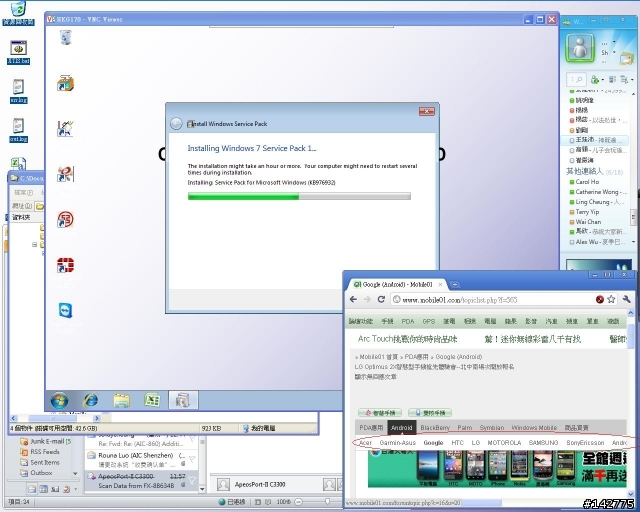Click the phone lineup banner image
Screen dimensions: 640x512
point(497,469)
